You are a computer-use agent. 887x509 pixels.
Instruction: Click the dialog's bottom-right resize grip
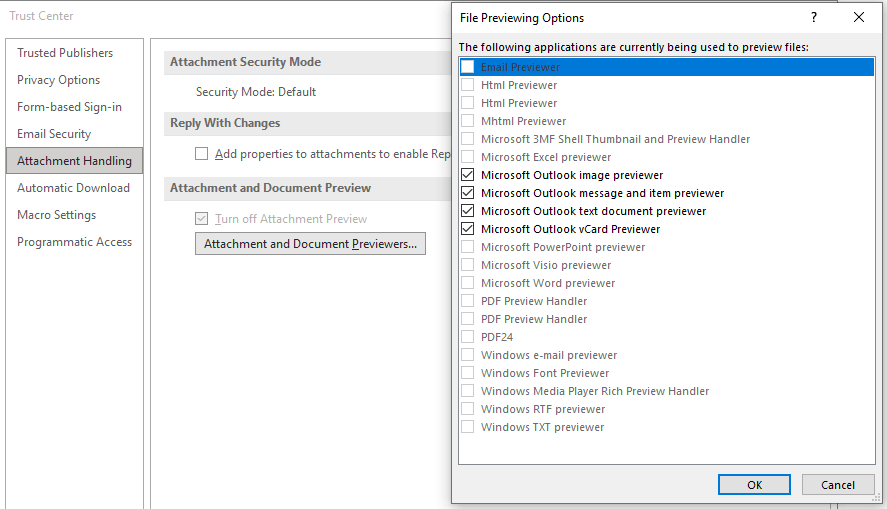876,498
